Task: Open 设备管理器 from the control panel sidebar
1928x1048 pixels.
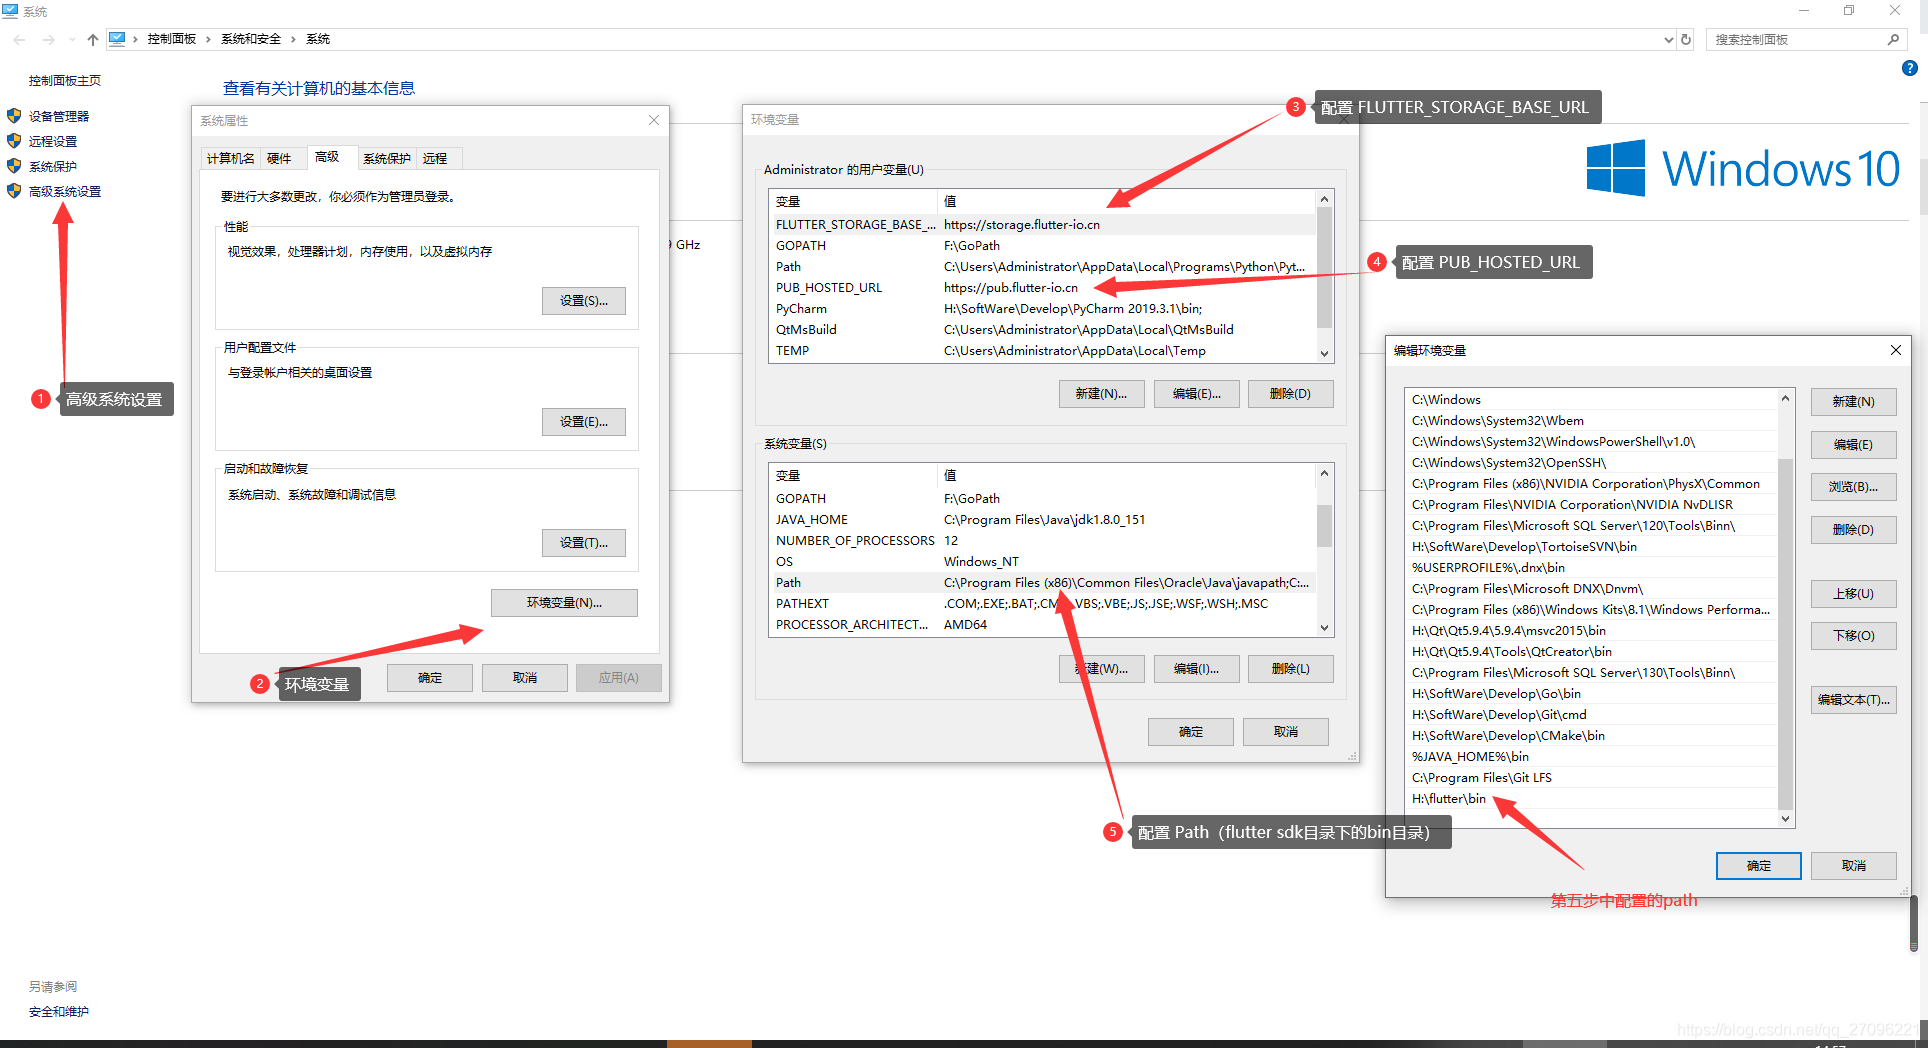Action: click(x=58, y=116)
